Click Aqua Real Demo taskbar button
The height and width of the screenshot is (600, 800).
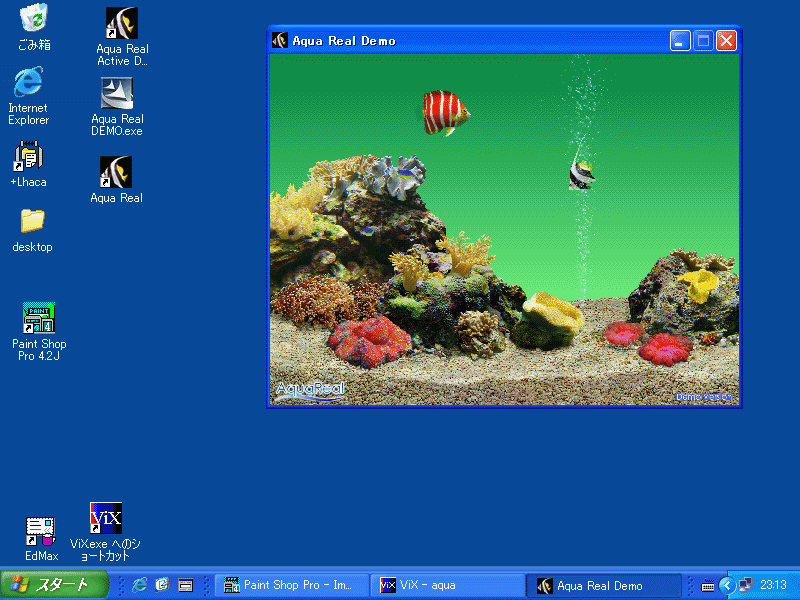(x=606, y=585)
